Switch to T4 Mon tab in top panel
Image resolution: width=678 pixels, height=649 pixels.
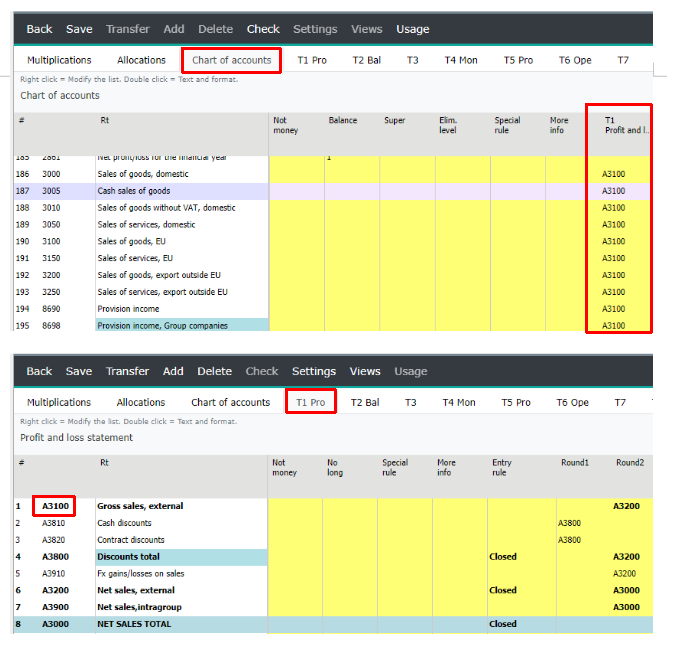pyautogui.click(x=461, y=60)
